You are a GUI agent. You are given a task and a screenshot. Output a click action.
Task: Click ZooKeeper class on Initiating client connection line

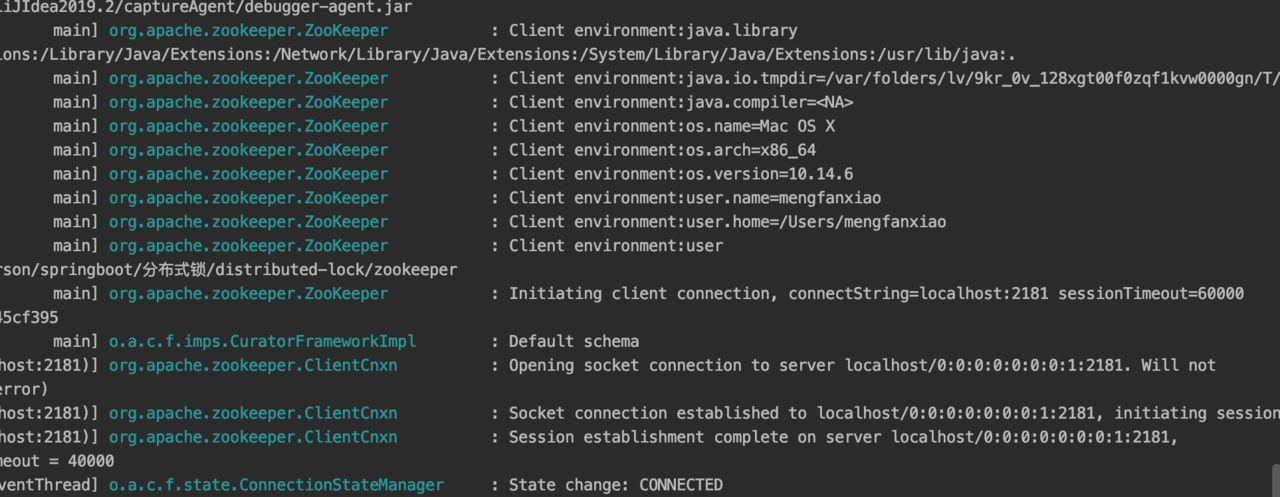click(x=248, y=294)
